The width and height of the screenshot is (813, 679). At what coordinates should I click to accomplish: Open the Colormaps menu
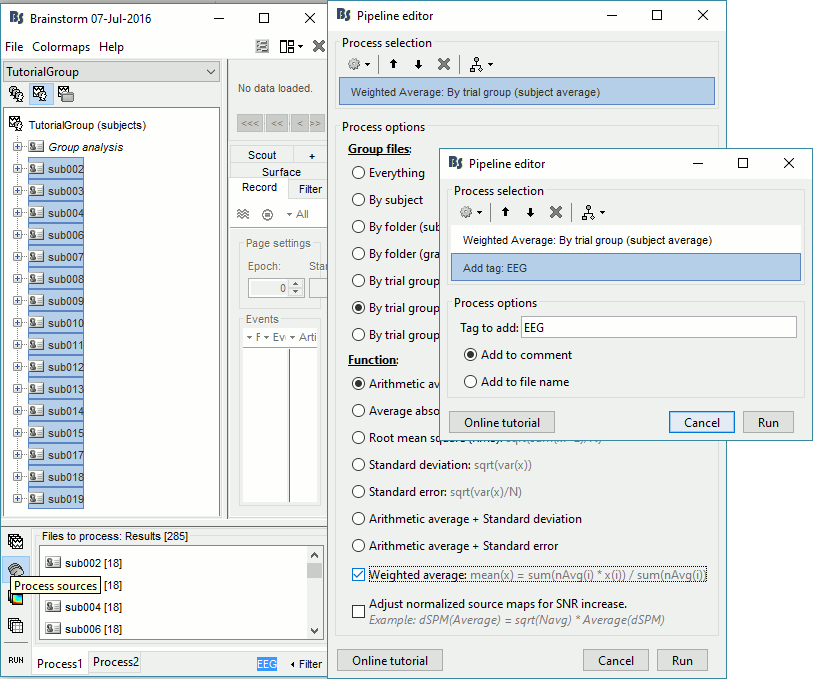(x=62, y=47)
